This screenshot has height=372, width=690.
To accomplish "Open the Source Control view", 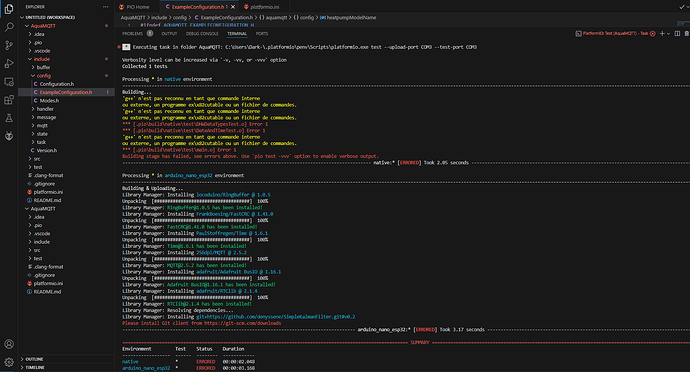I will (x=9, y=45).
